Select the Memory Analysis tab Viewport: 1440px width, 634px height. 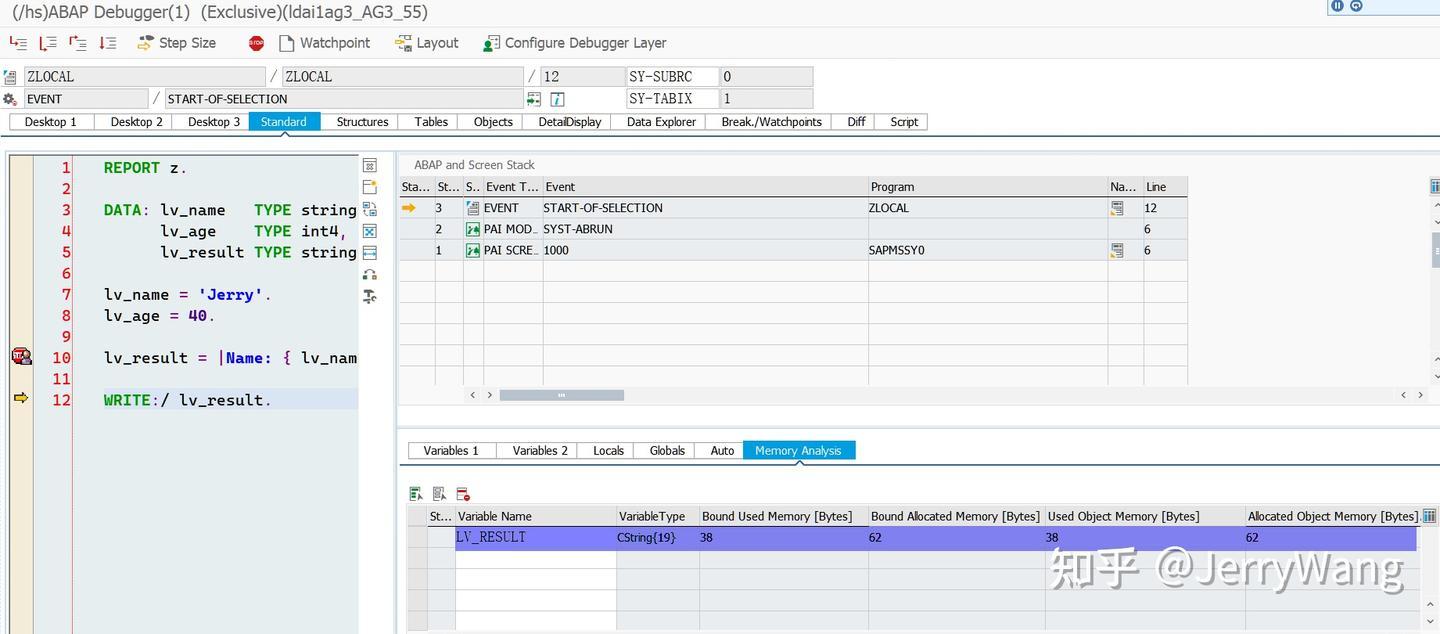(798, 451)
